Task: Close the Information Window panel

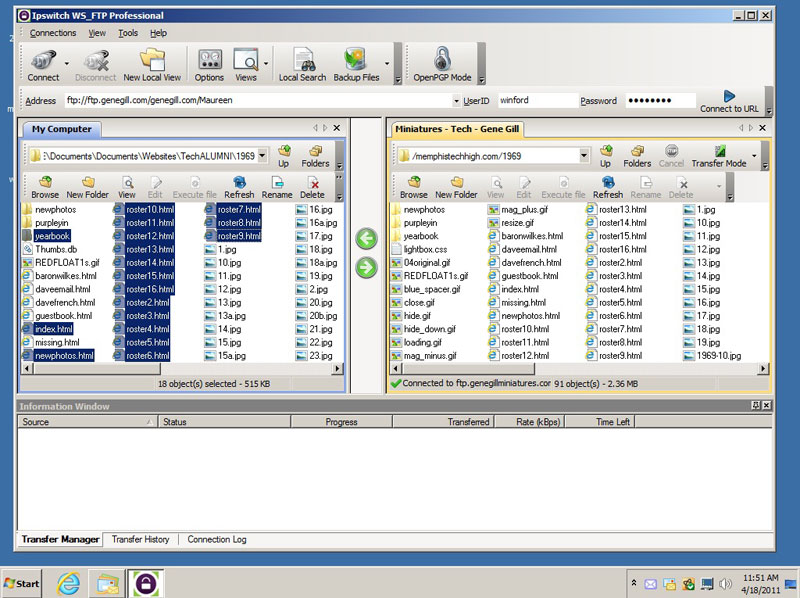Action: click(x=766, y=406)
